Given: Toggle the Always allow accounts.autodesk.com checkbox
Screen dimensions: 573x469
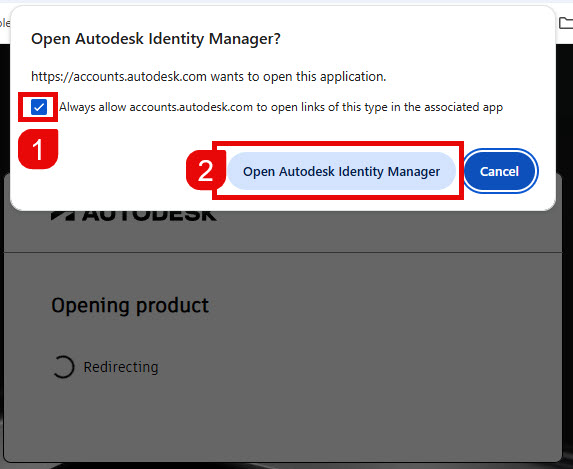Looking at the screenshot, I should tap(39, 107).
